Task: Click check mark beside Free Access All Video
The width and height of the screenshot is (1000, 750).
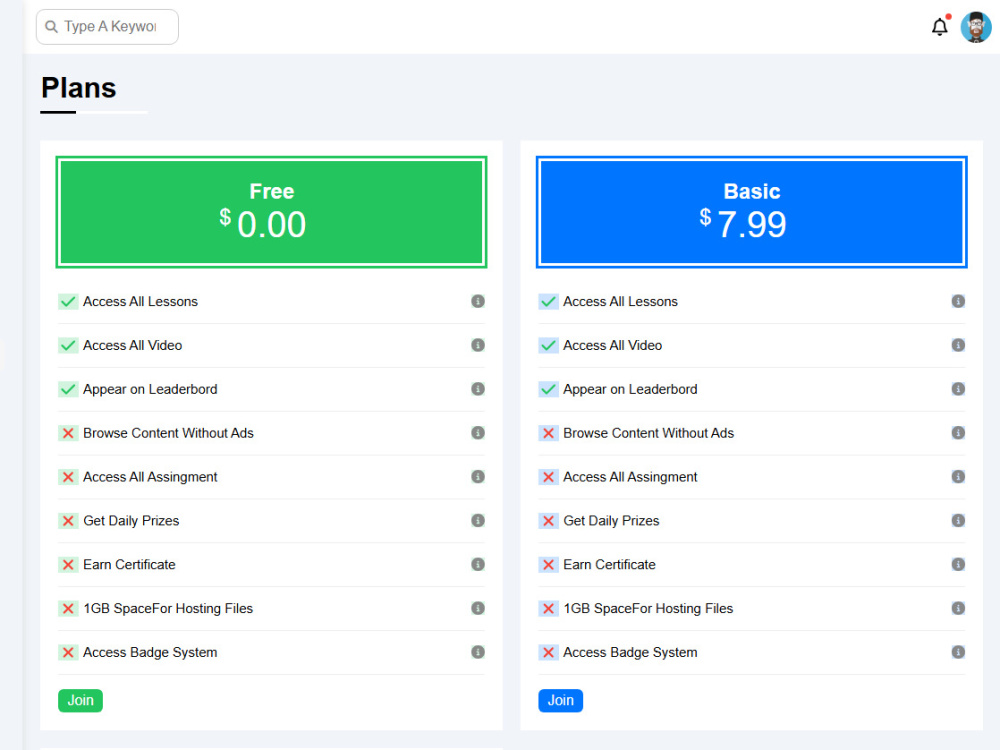Action: [x=68, y=346]
